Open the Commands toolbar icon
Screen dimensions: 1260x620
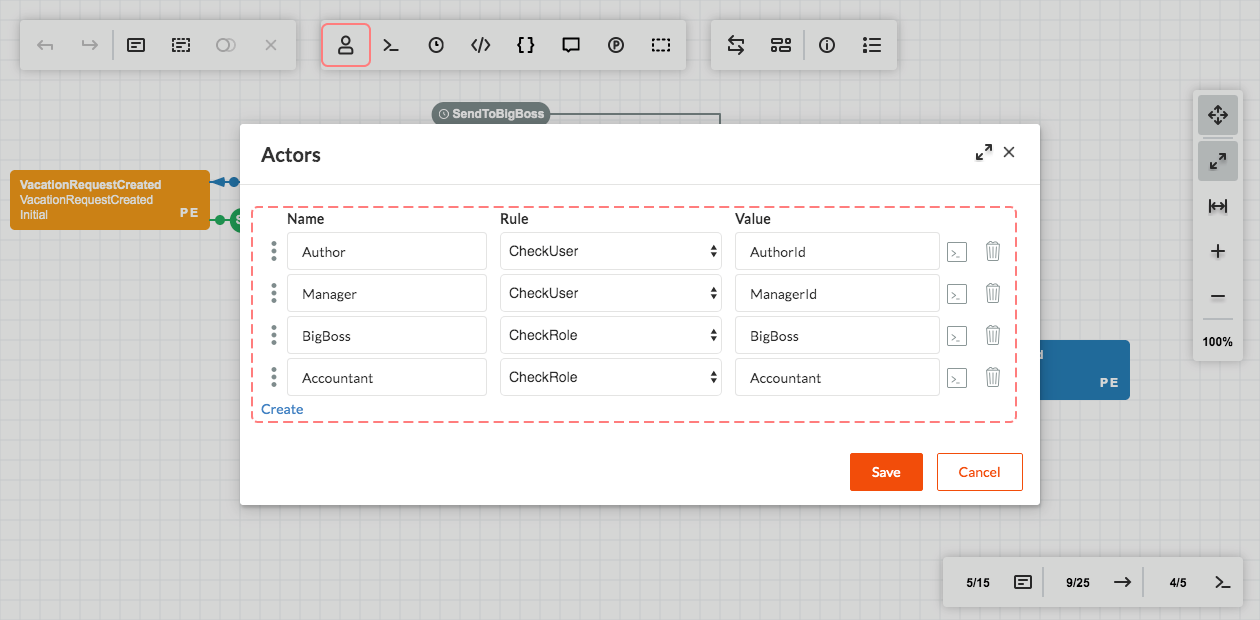391,45
